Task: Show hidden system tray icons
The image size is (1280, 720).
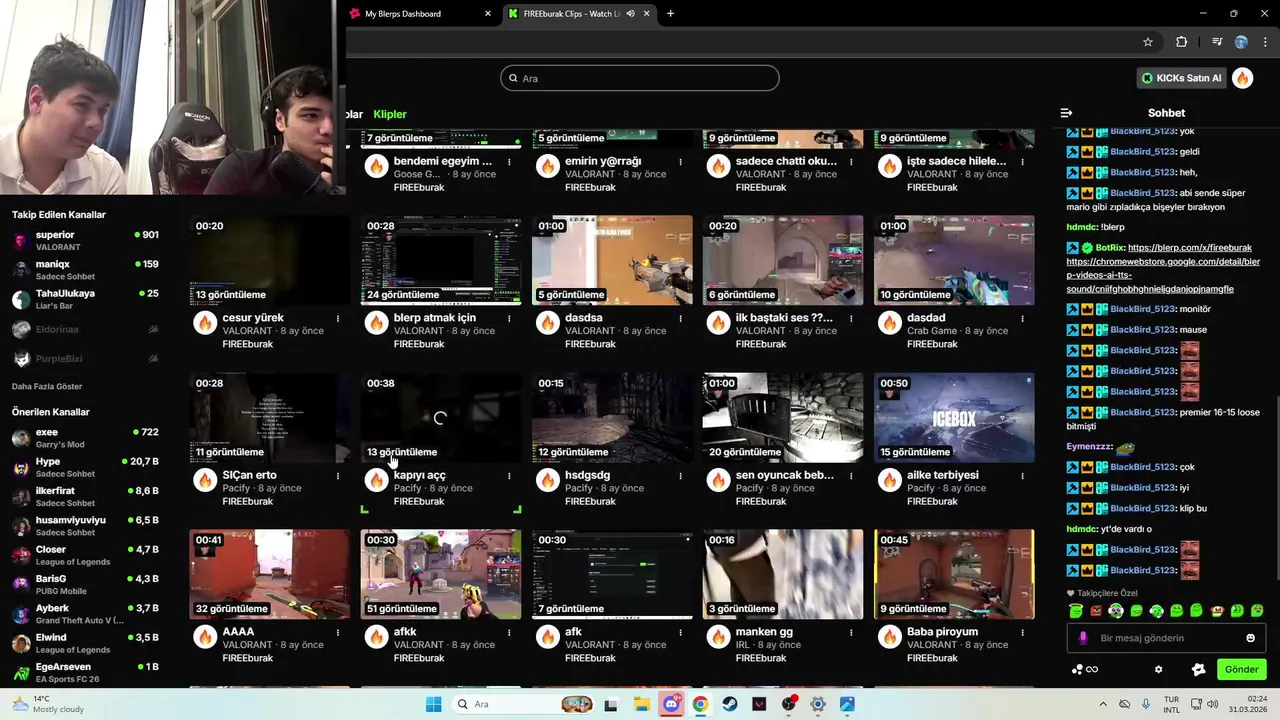Action: pos(1103,704)
